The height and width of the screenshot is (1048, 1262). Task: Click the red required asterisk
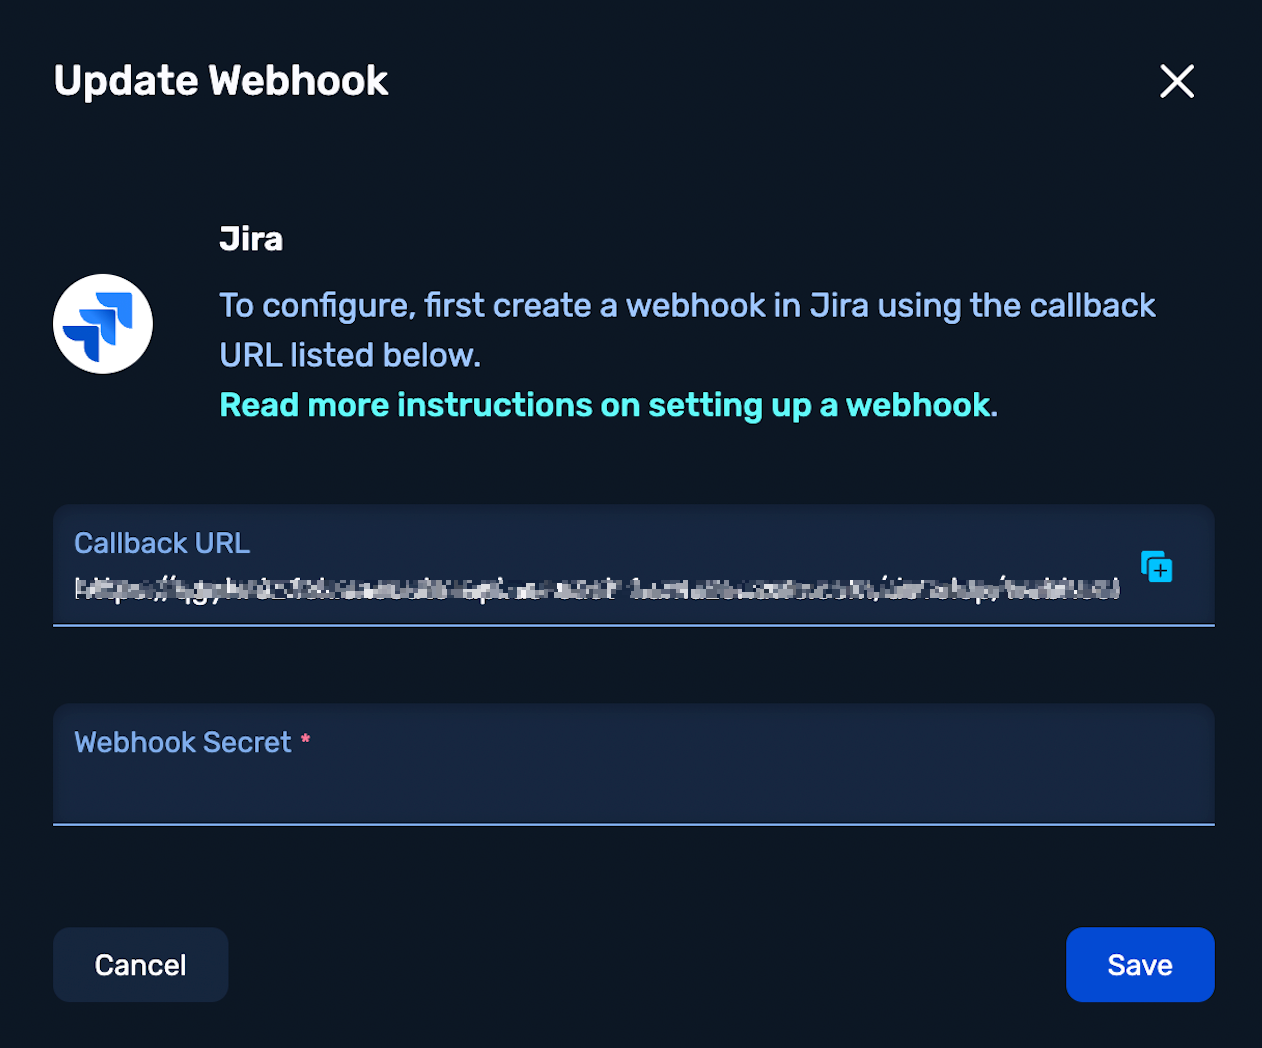coord(305,740)
